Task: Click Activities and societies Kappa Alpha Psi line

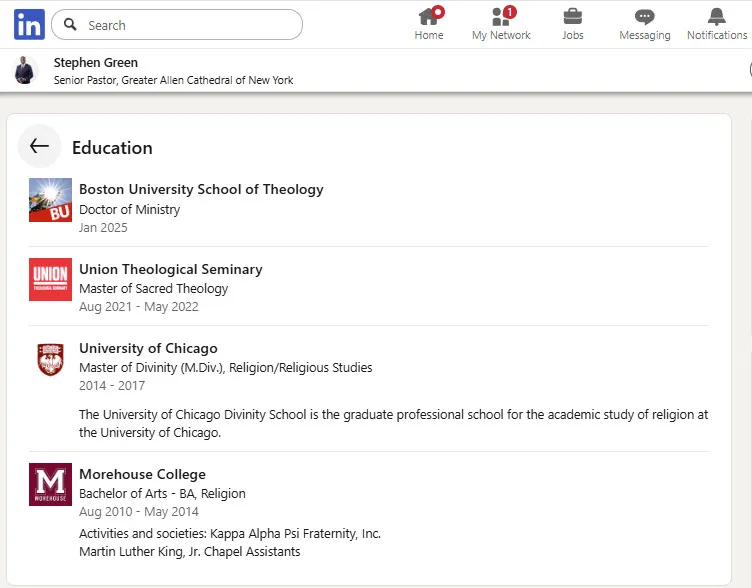Action: (x=230, y=534)
